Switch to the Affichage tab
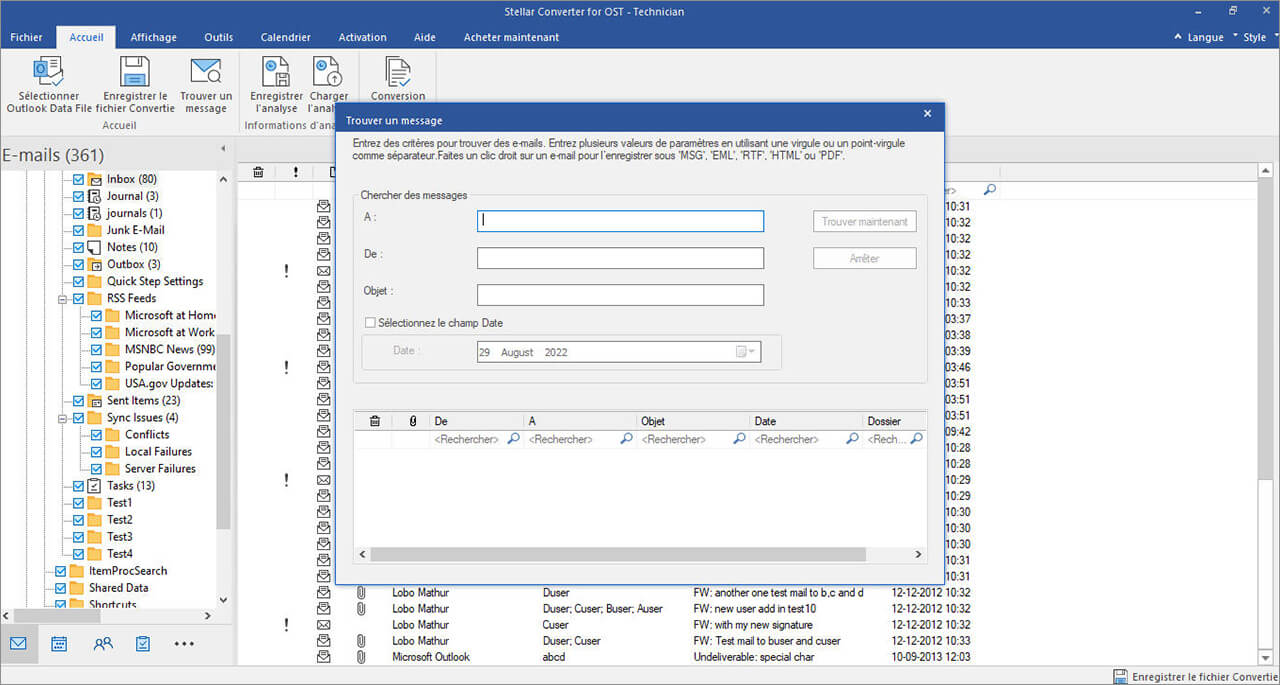Screen dimensions: 1280x685 coord(153,37)
